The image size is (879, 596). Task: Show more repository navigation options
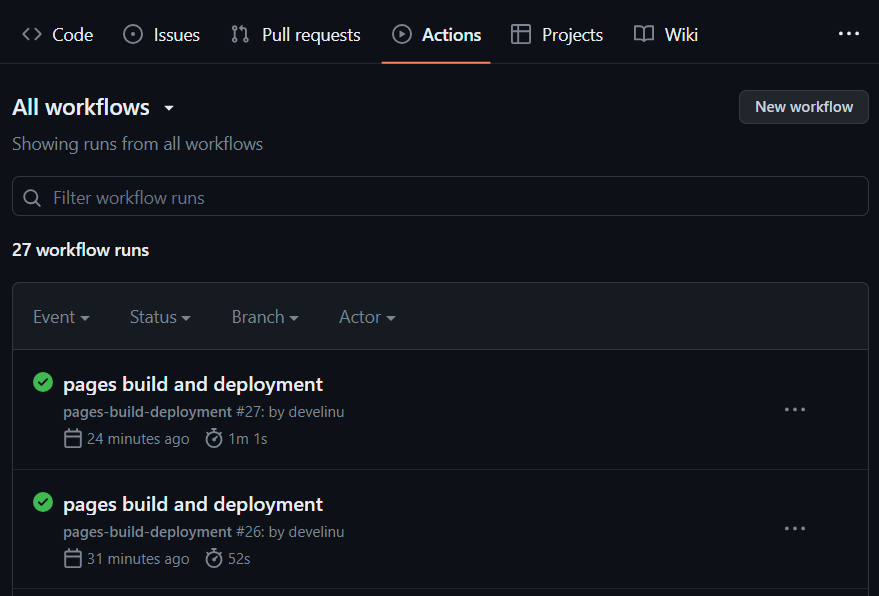click(x=849, y=34)
